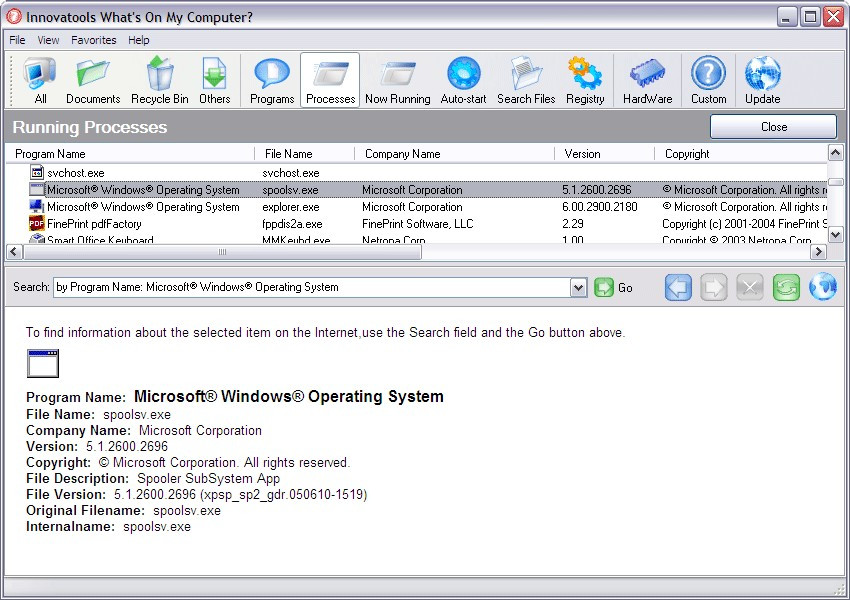Open the Help menu
This screenshot has width=850, height=600.
point(139,40)
